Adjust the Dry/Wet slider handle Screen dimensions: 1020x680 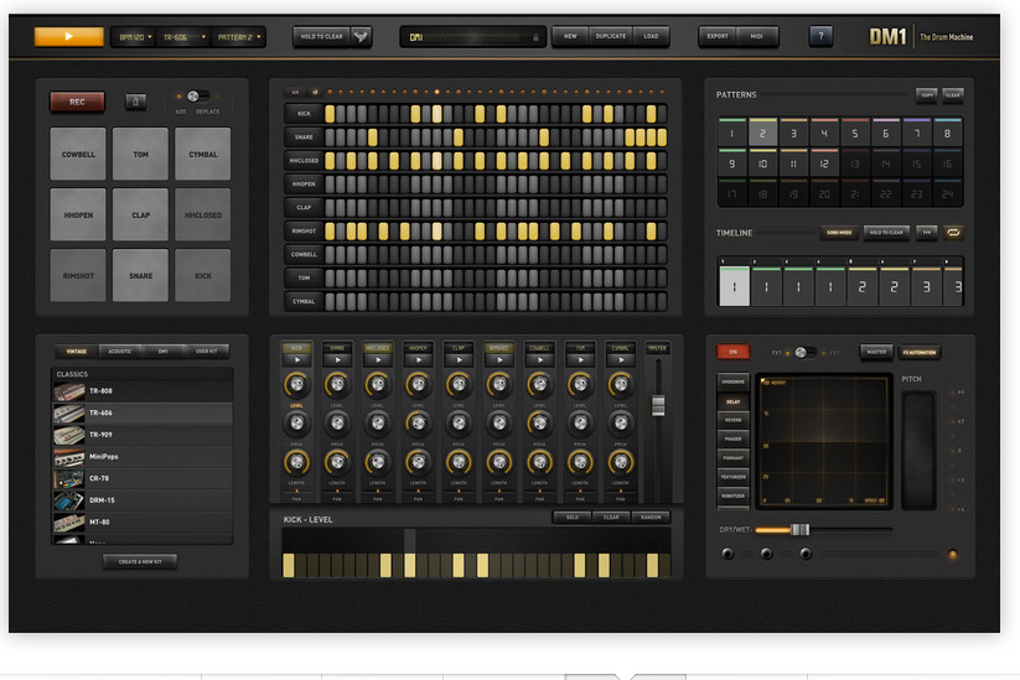(800, 530)
